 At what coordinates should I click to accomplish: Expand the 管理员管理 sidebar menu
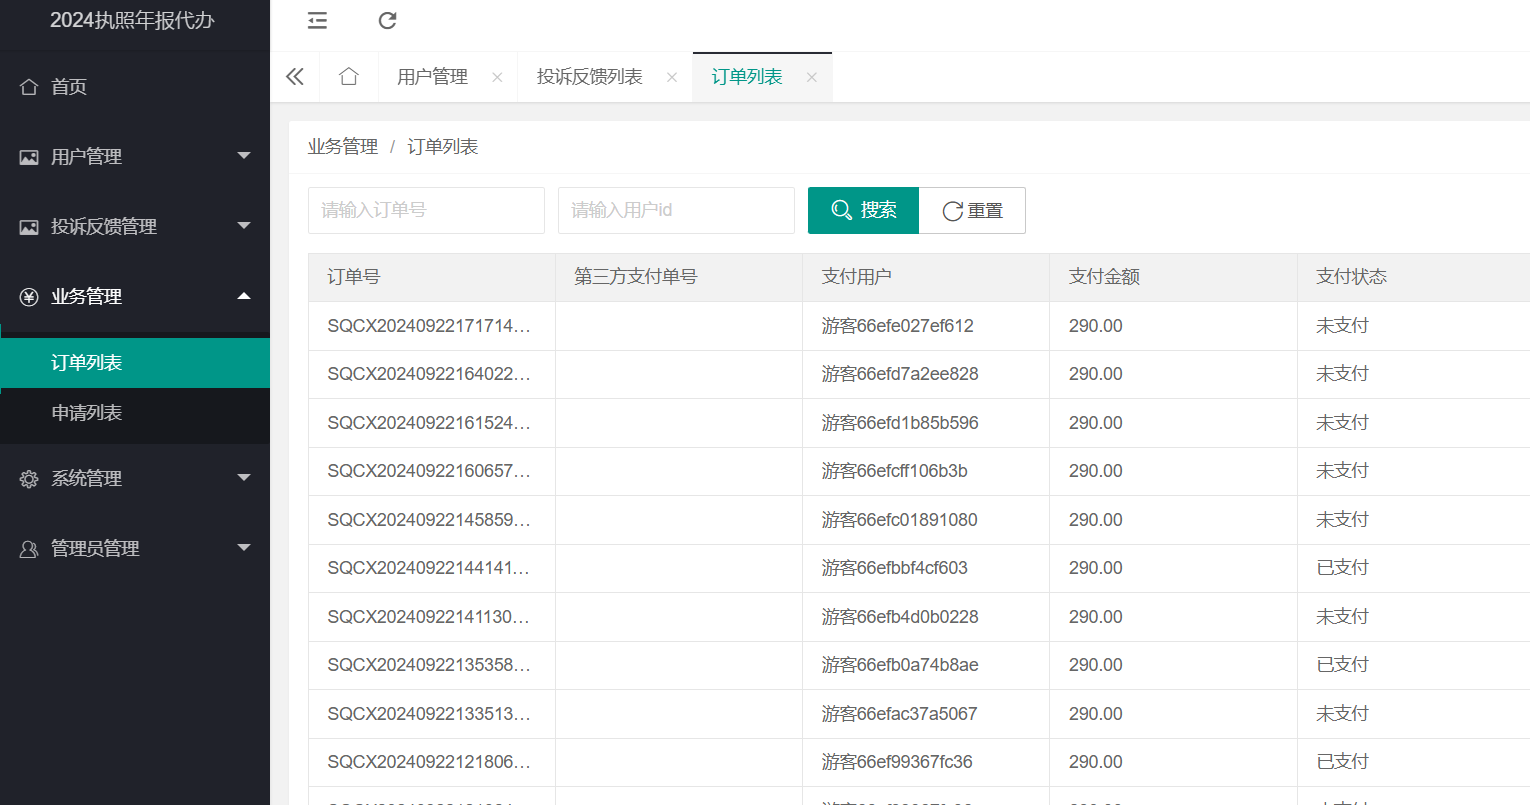click(x=135, y=549)
